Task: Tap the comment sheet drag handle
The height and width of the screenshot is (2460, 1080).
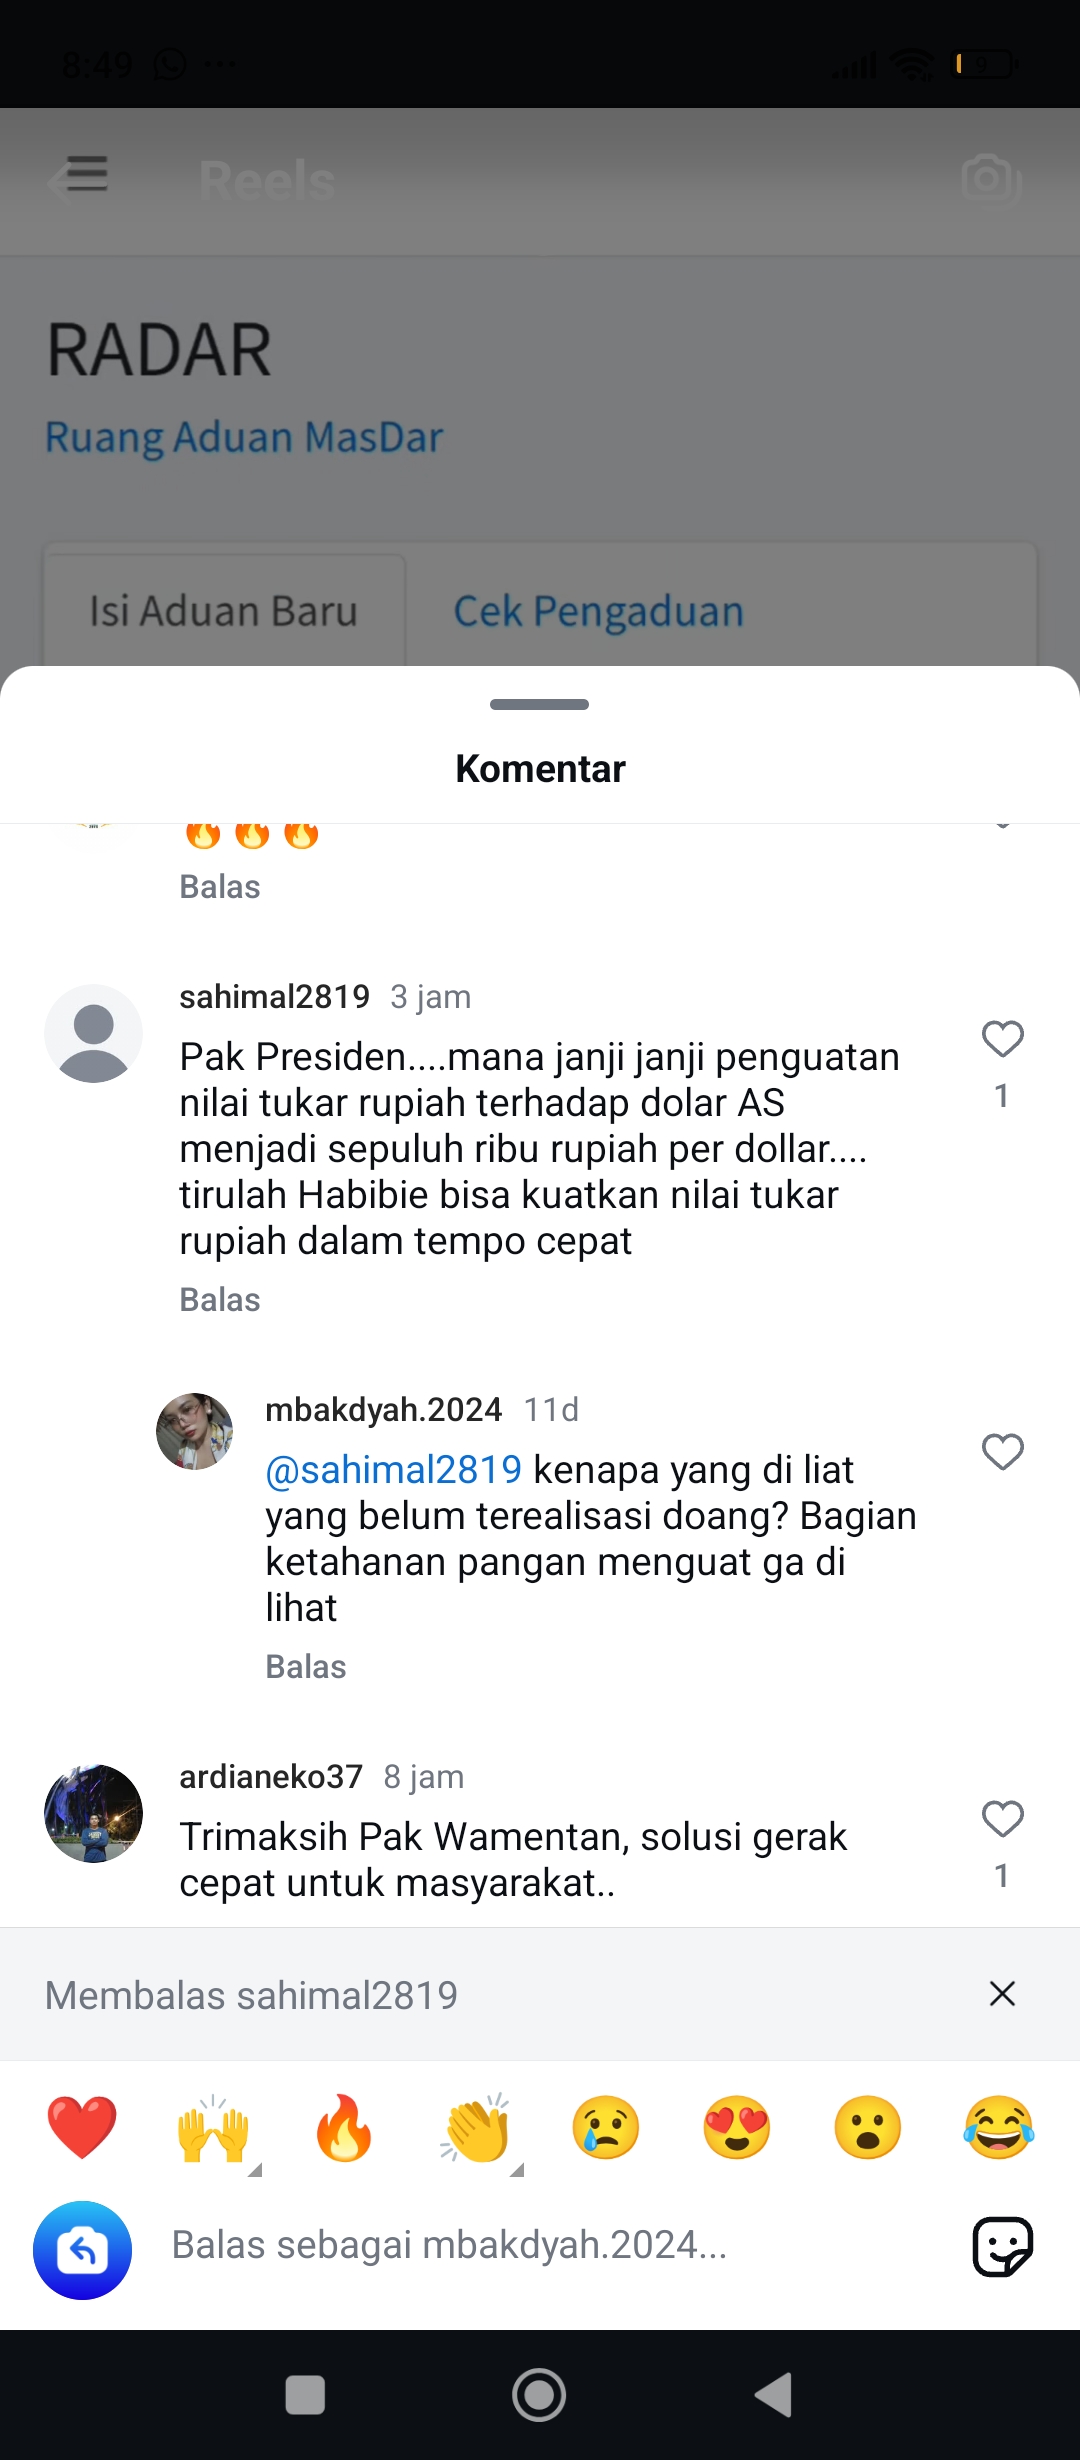Action: tap(540, 704)
